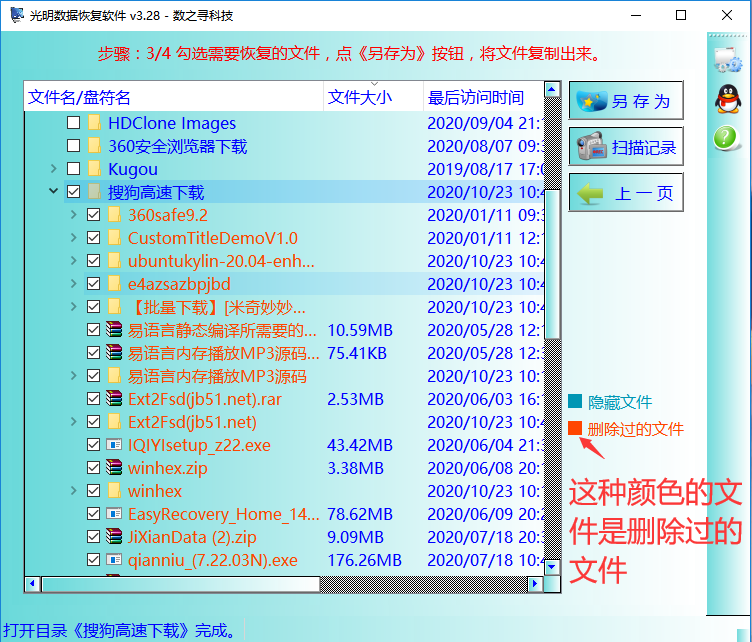Click the e4azsazbpjbd folder icon
The height and width of the screenshot is (642, 752).
[x=114, y=284]
